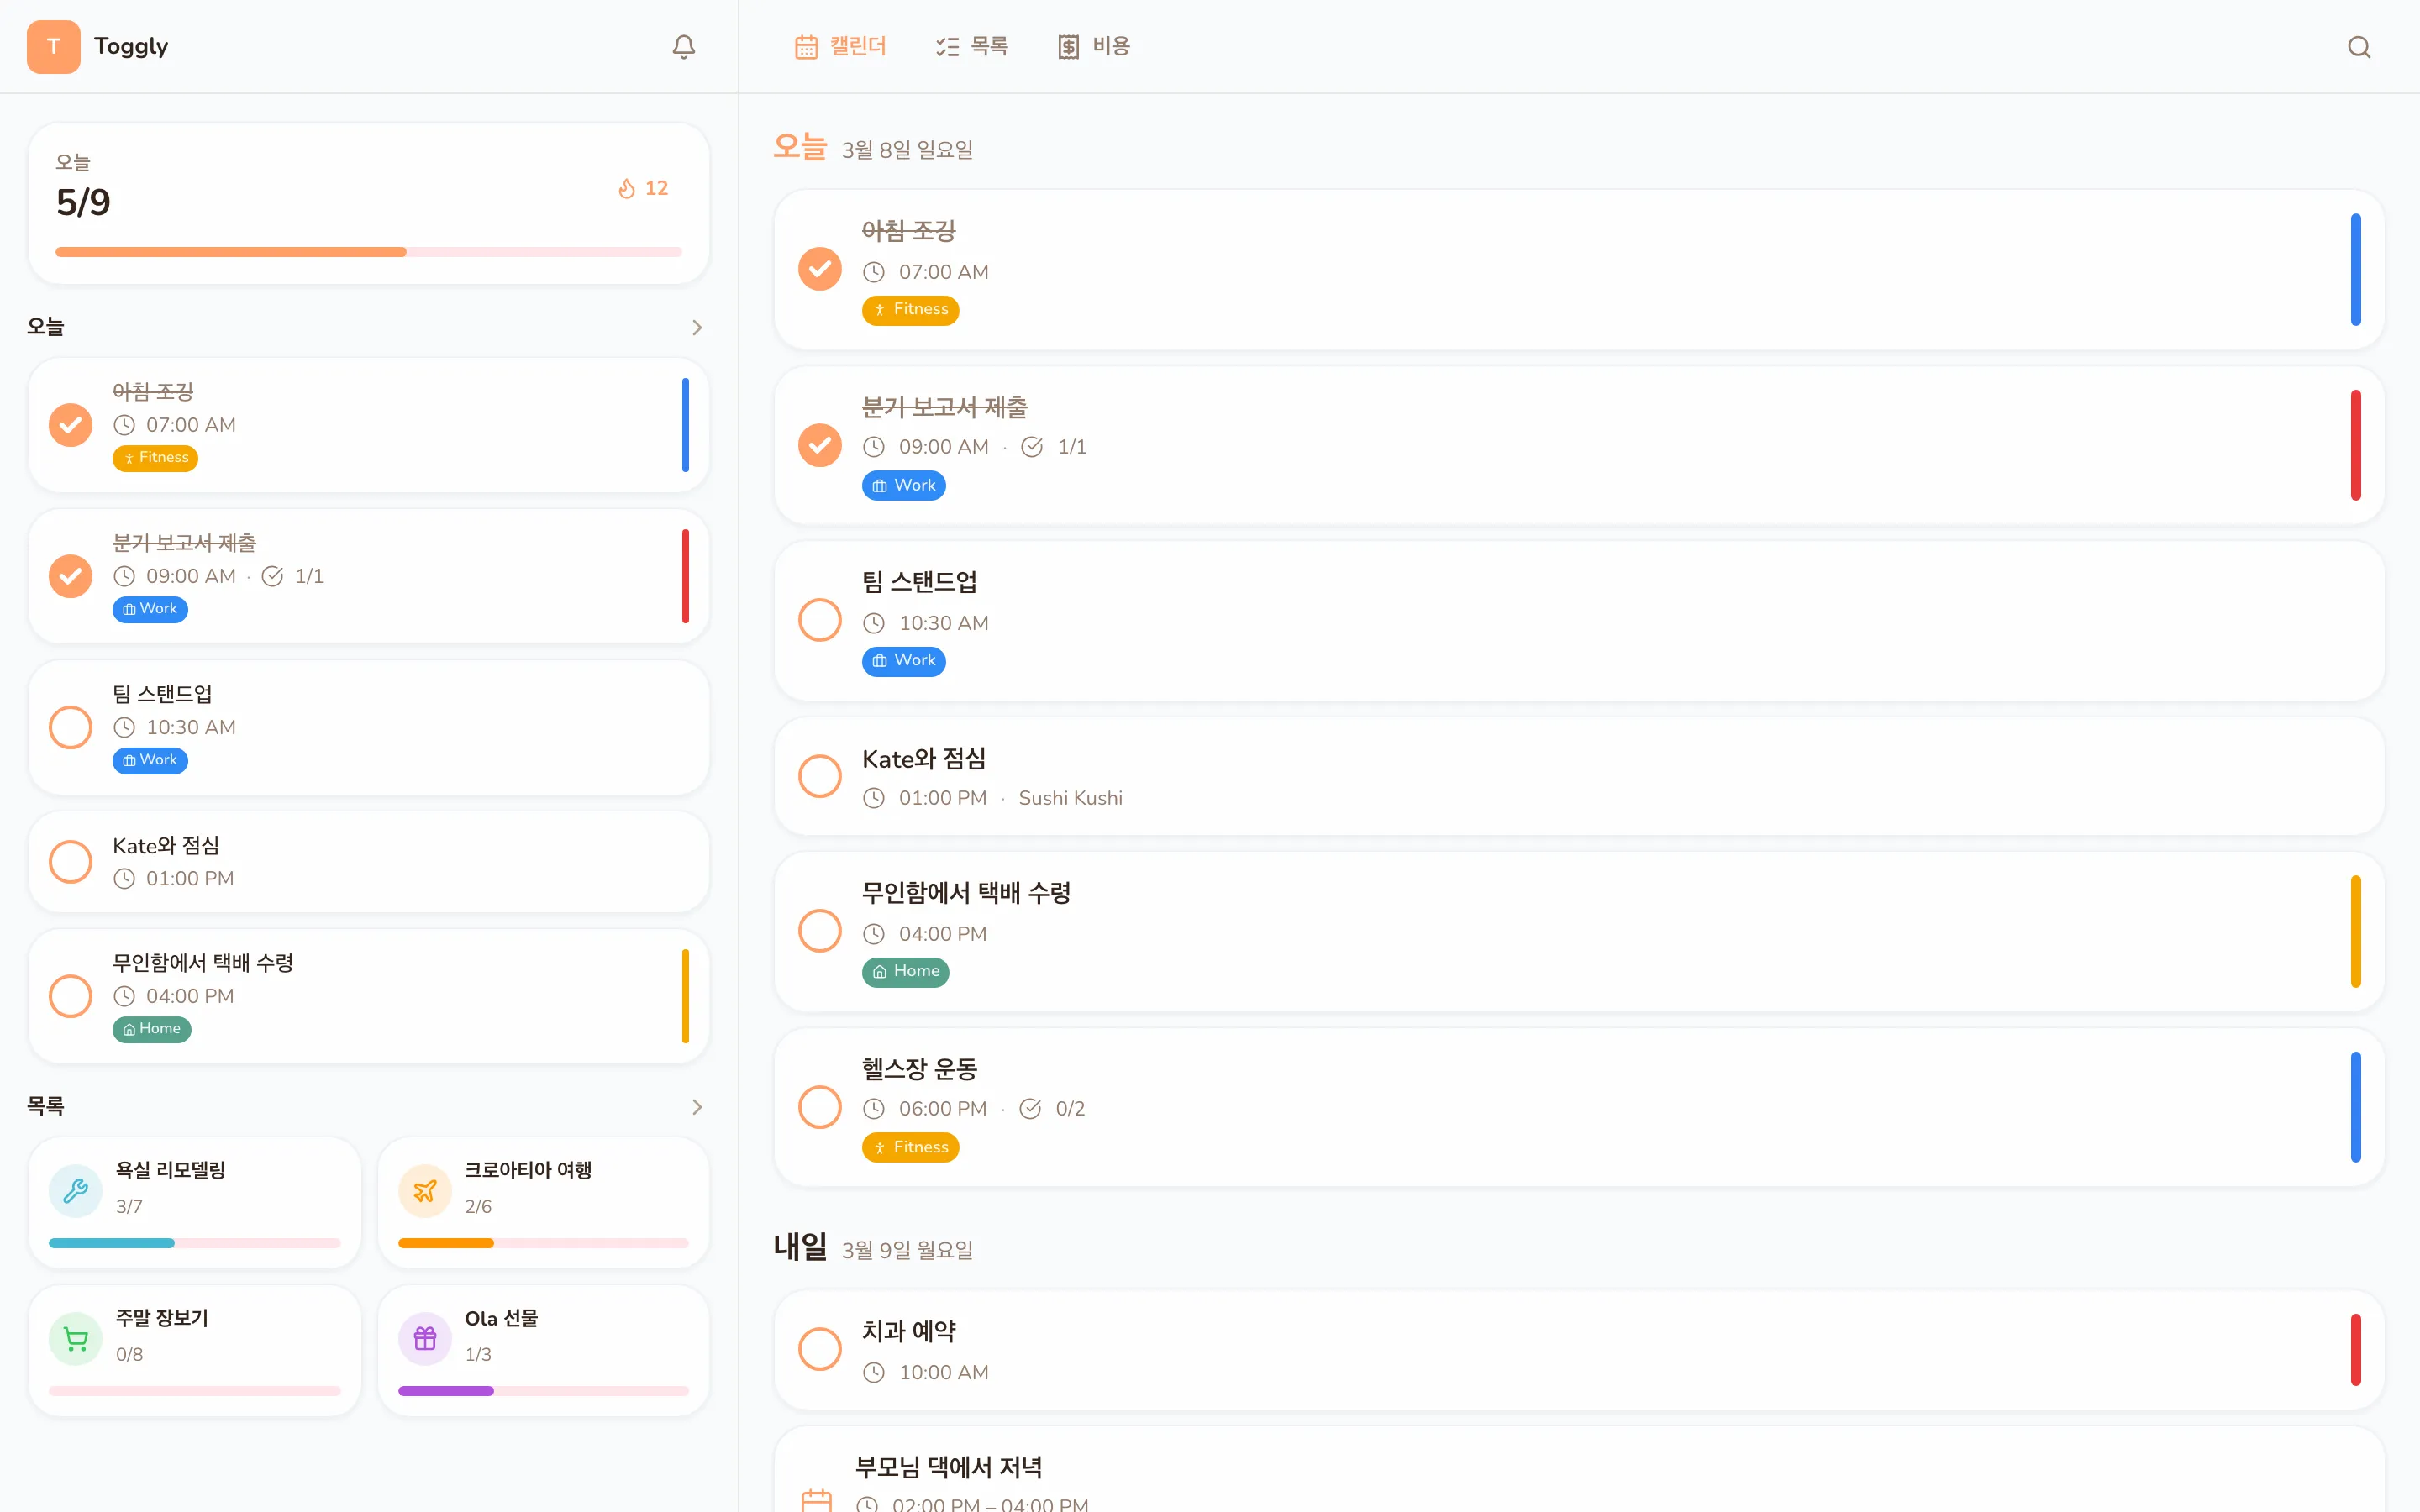
Task: Open the 치과 예약 task title
Action: coord(909,1332)
